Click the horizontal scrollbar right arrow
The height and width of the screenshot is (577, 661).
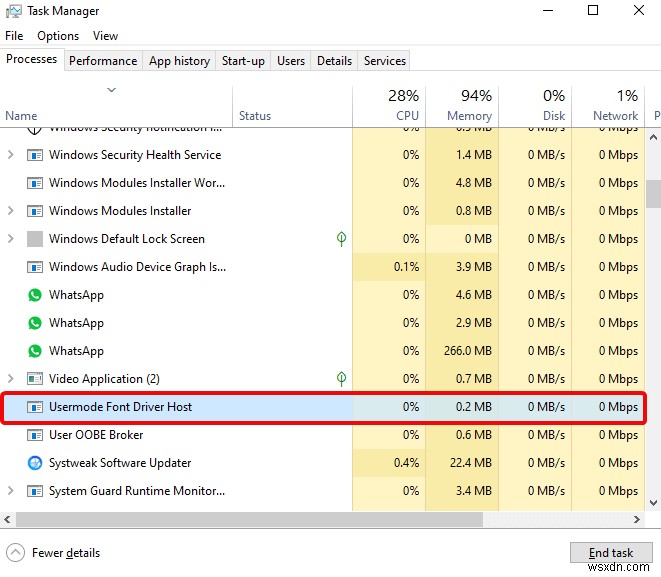click(637, 519)
